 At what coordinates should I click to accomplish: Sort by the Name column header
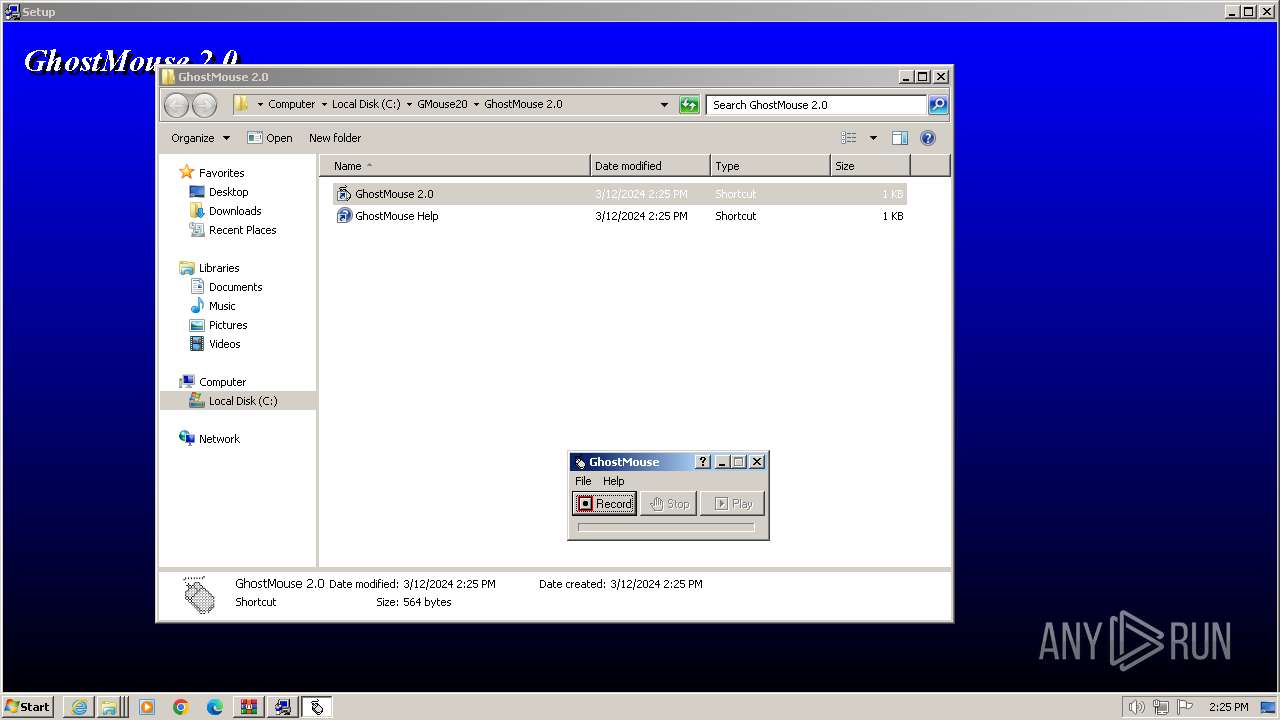coord(455,166)
